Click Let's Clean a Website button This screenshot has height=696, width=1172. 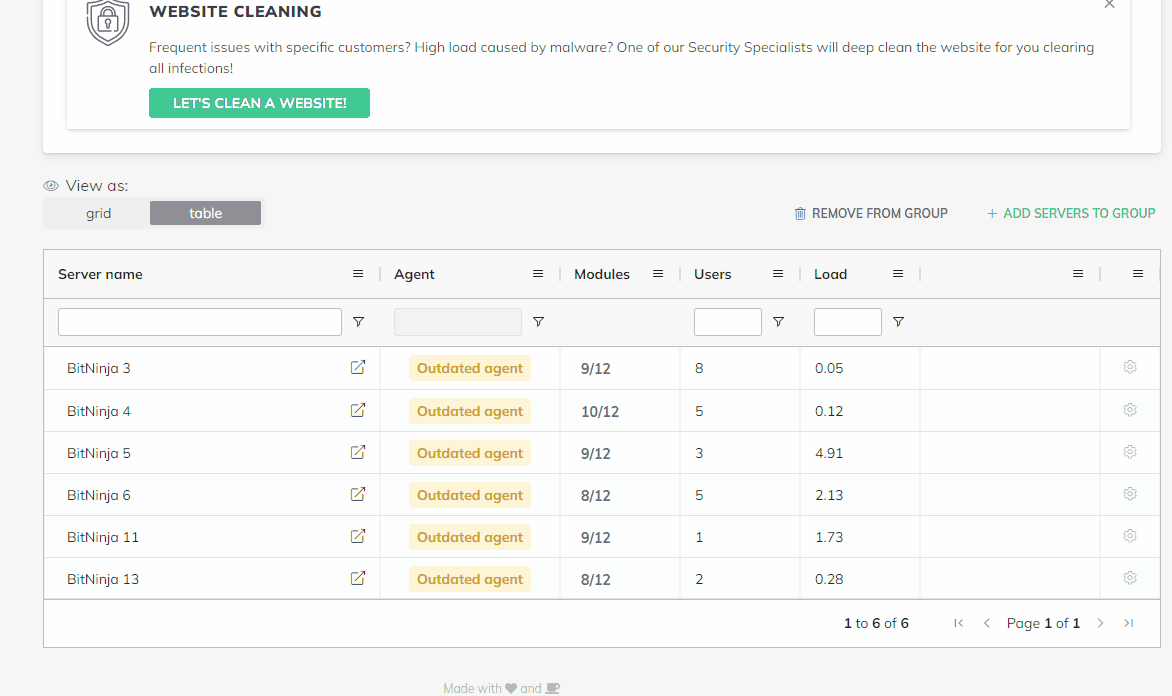[x=259, y=103]
